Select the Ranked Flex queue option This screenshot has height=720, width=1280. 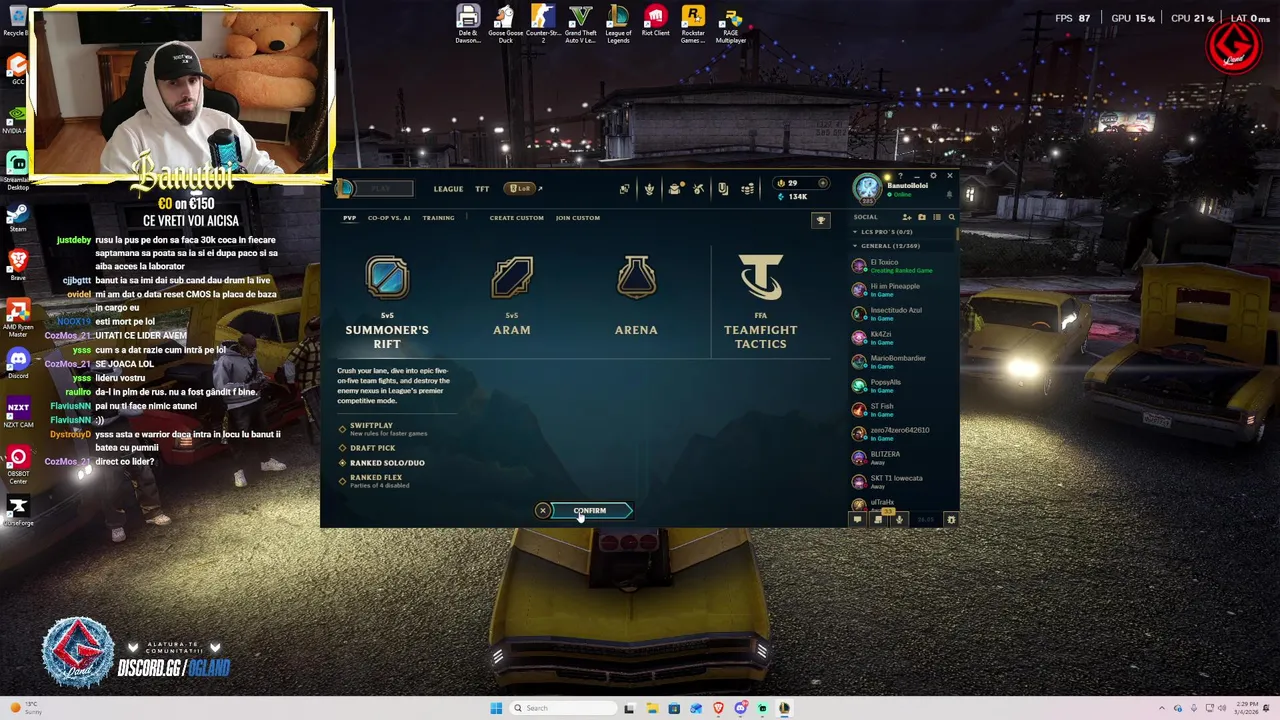coord(376,480)
